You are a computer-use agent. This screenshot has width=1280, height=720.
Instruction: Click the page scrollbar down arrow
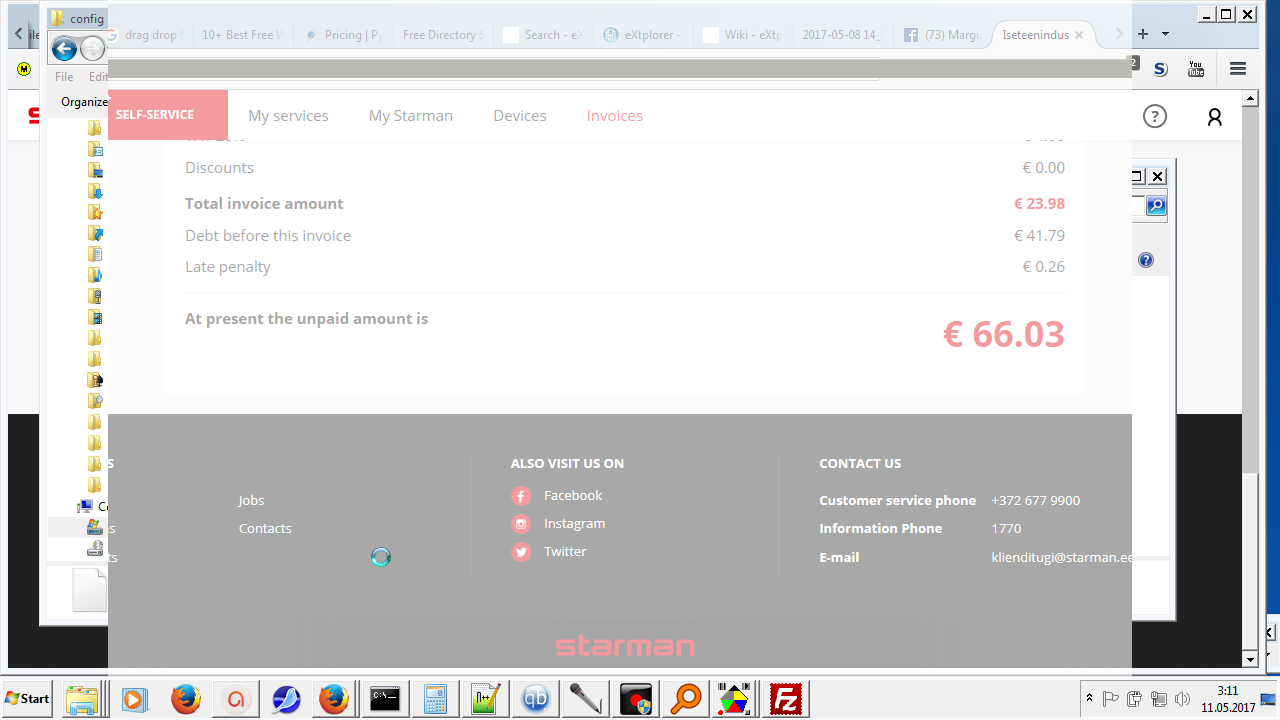(x=1249, y=659)
